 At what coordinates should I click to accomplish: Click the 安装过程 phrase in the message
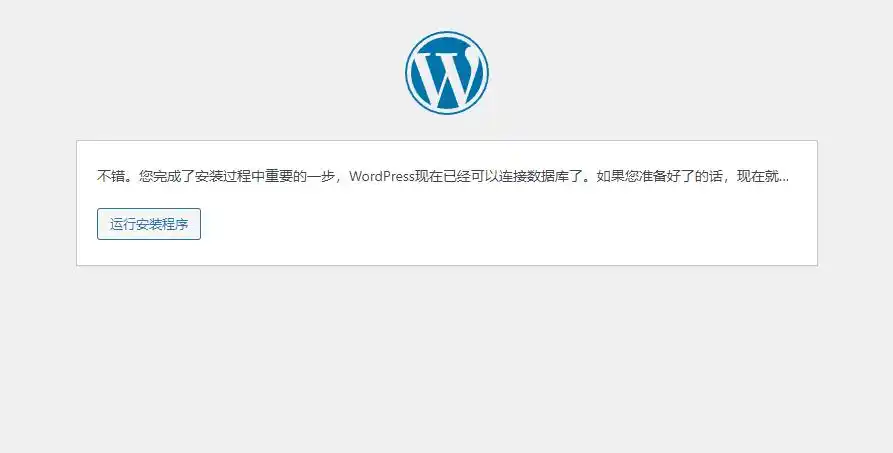click(x=223, y=176)
